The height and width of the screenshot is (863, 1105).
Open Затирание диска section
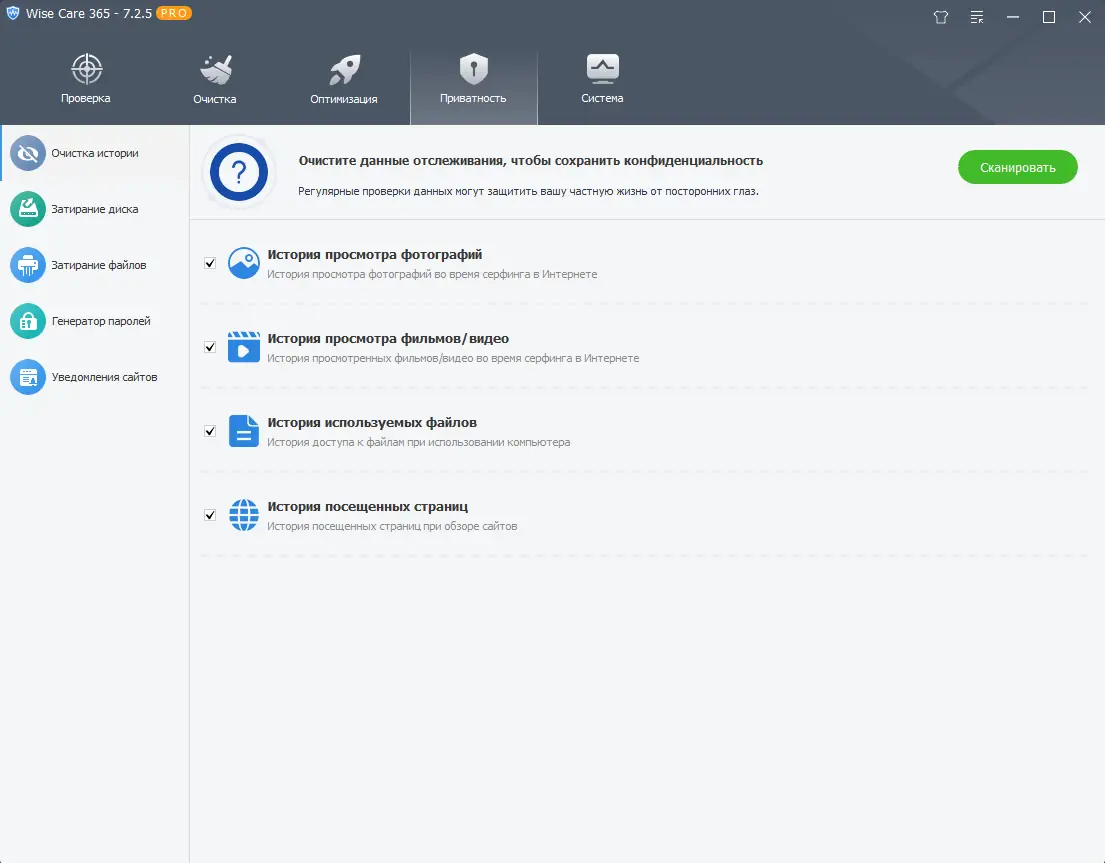tap(94, 209)
